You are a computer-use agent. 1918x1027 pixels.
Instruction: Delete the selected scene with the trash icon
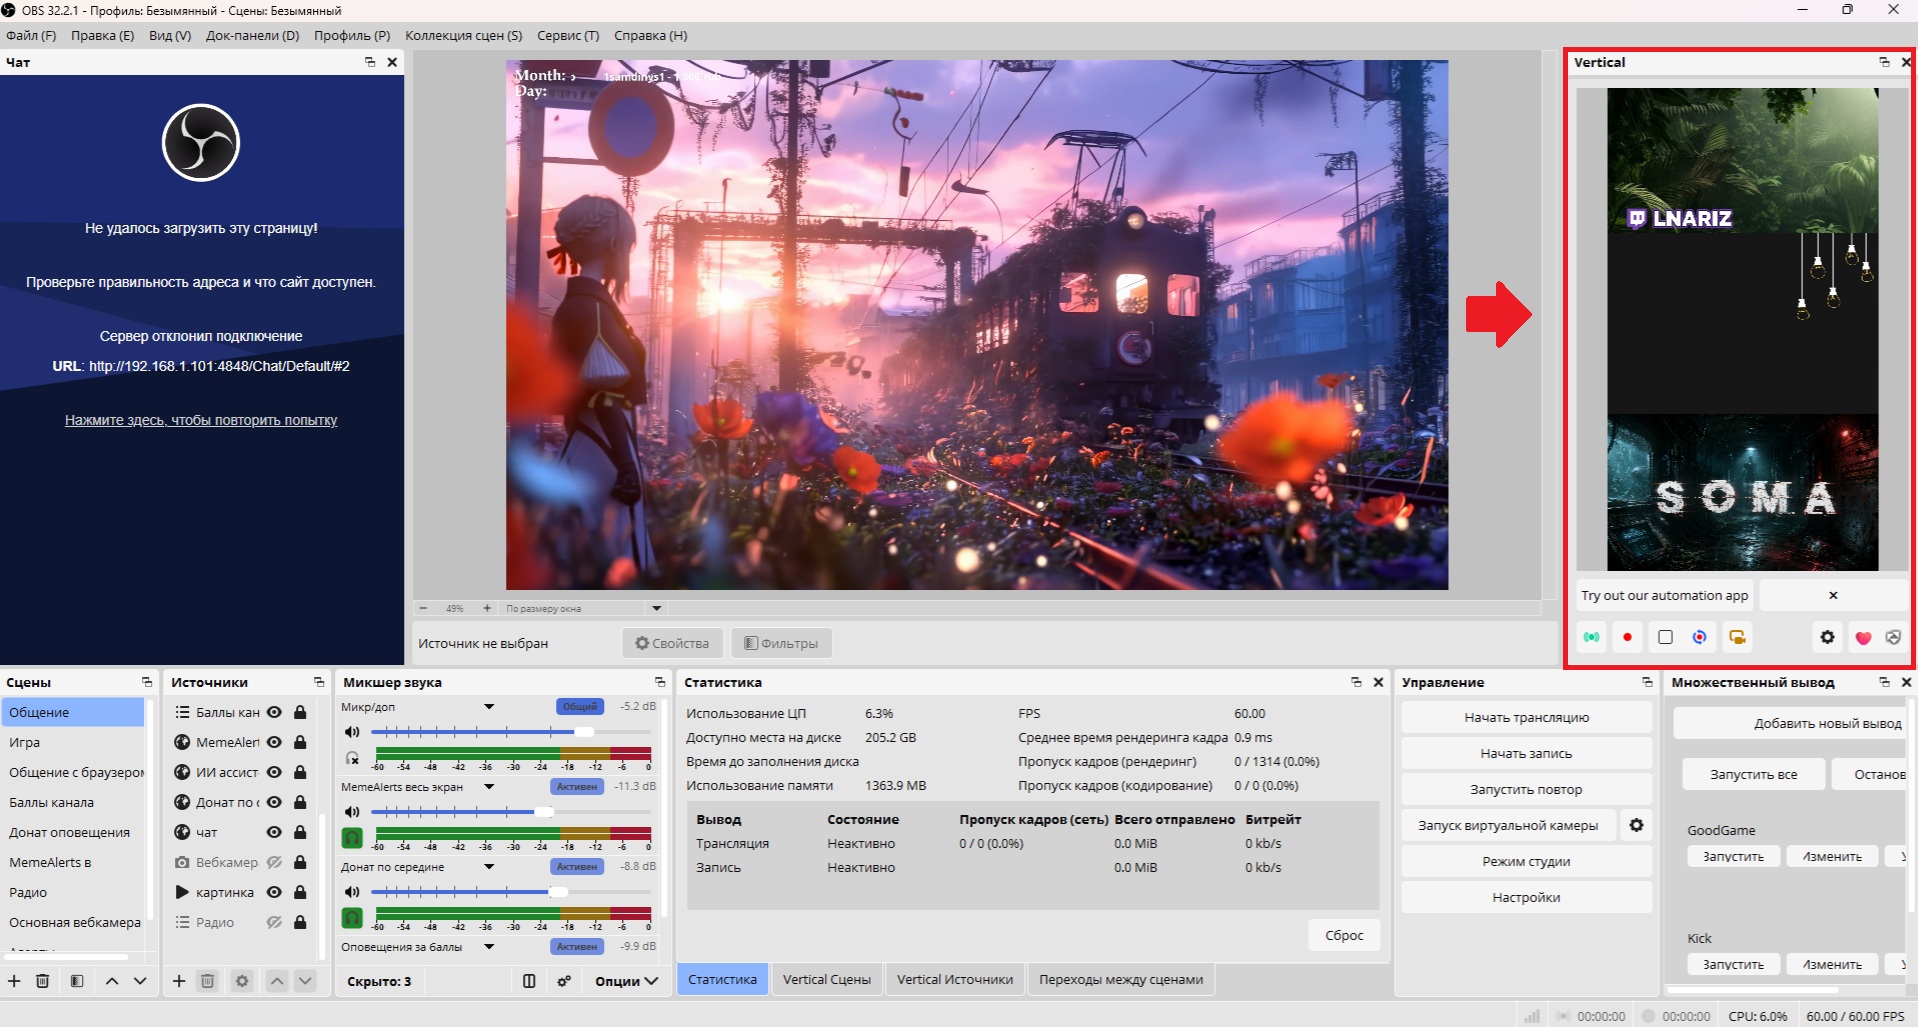click(x=43, y=981)
